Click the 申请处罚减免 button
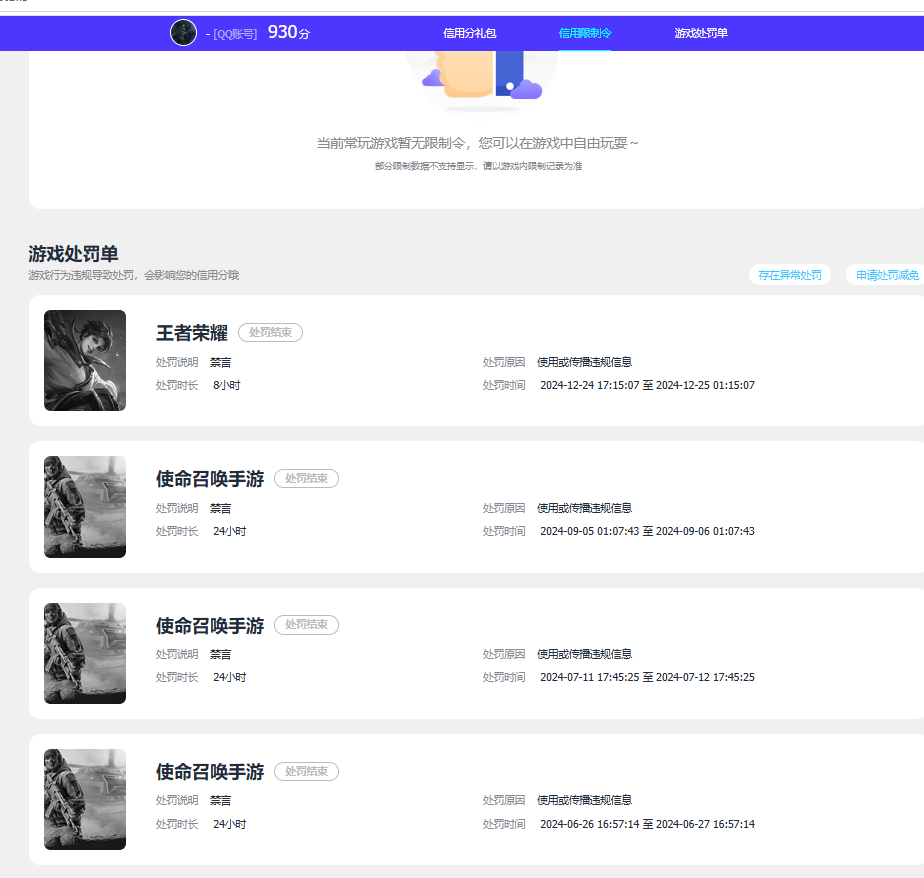The width and height of the screenshot is (924, 878). (887, 275)
